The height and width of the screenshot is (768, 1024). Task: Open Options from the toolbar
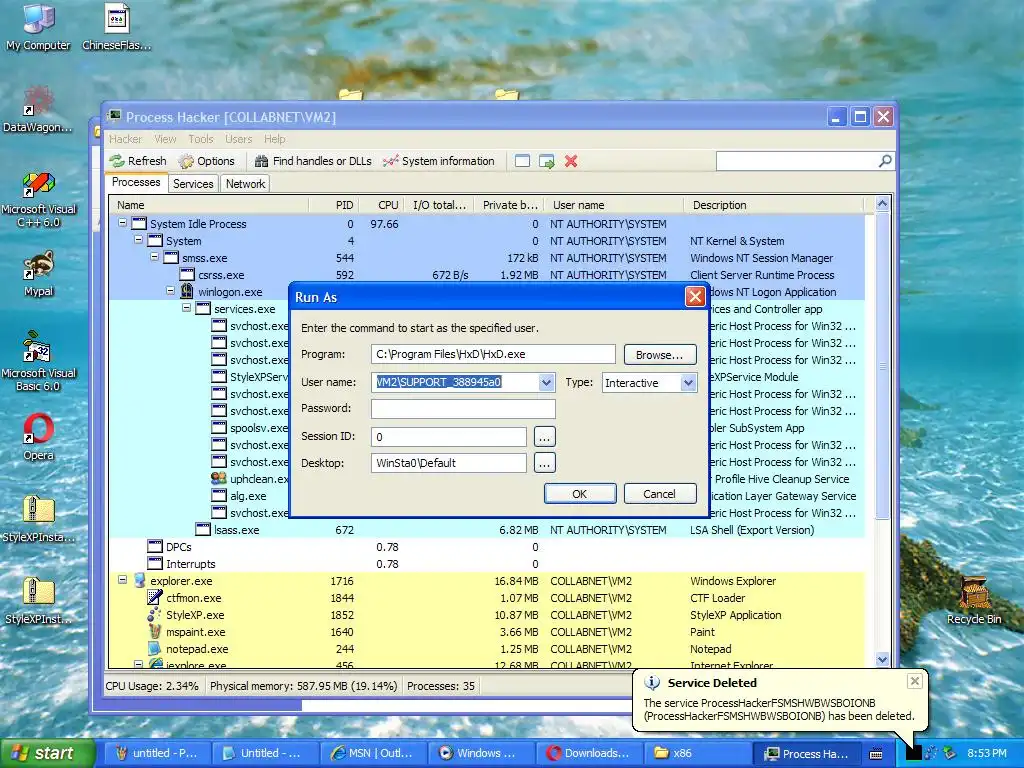tap(206, 161)
